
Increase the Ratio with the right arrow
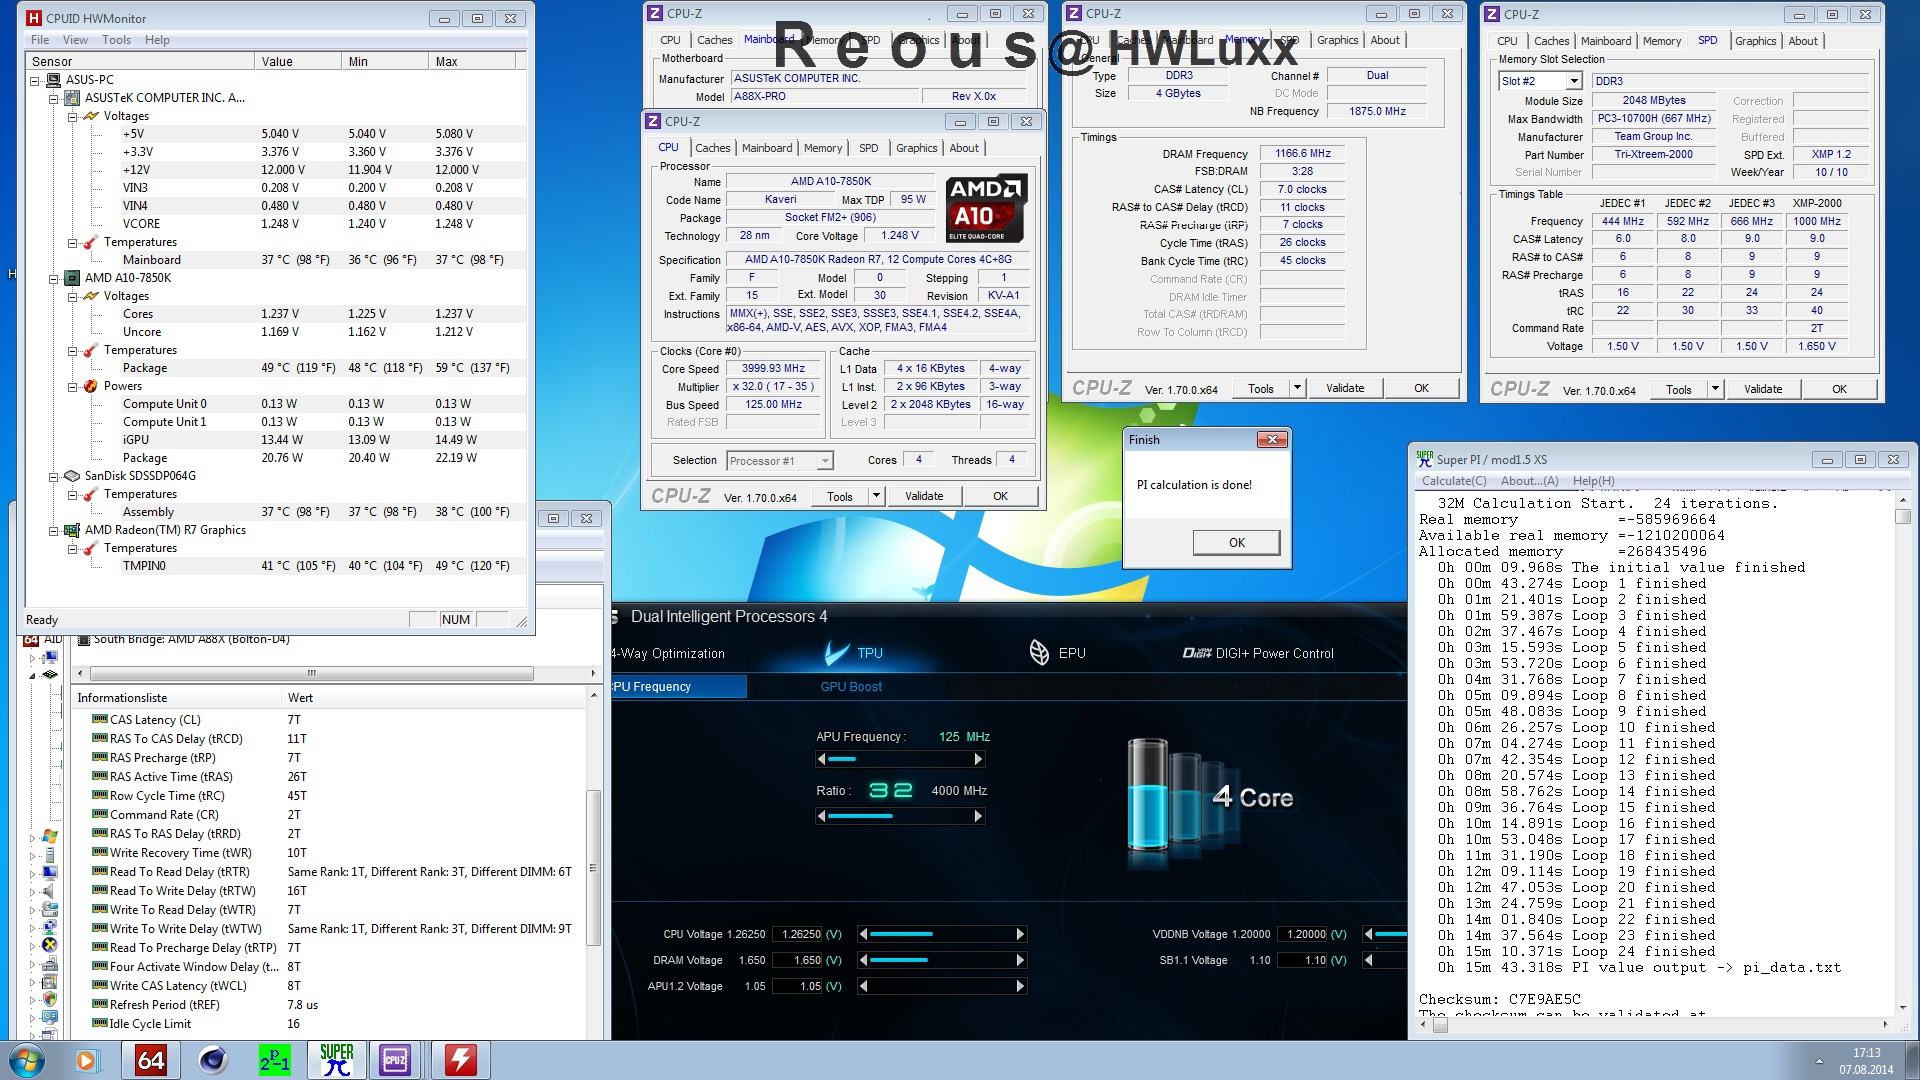tap(978, 816)
